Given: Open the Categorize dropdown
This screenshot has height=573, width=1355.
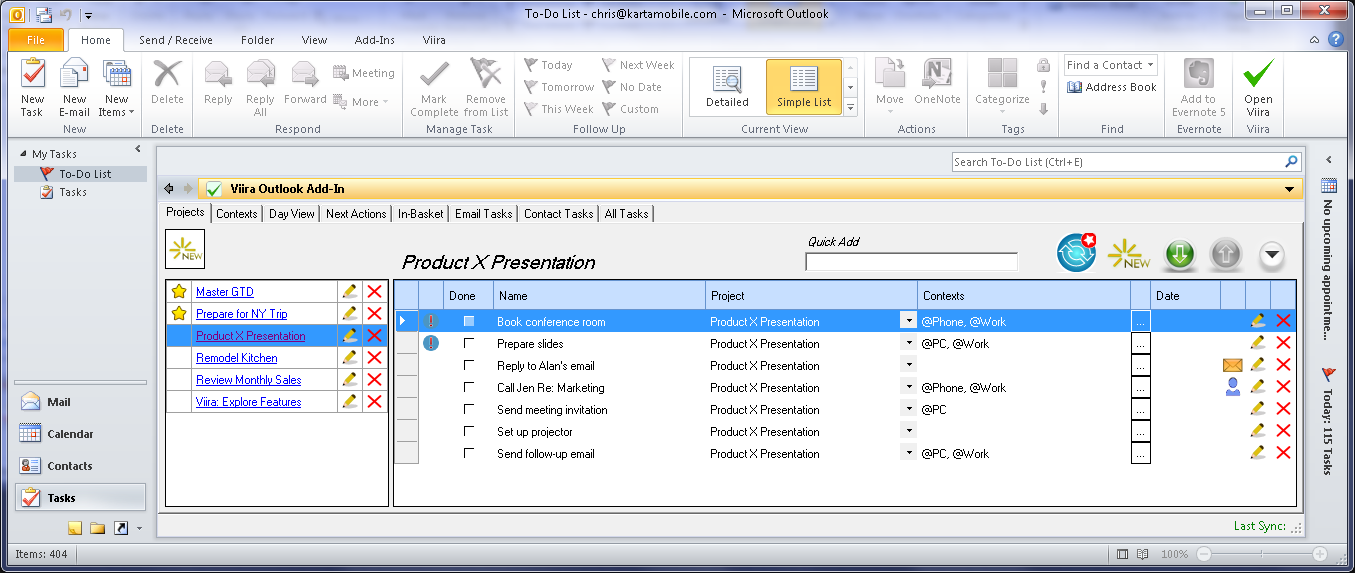Looking at the screenshot, I should pyautogui.click(x=1002, y=86).
